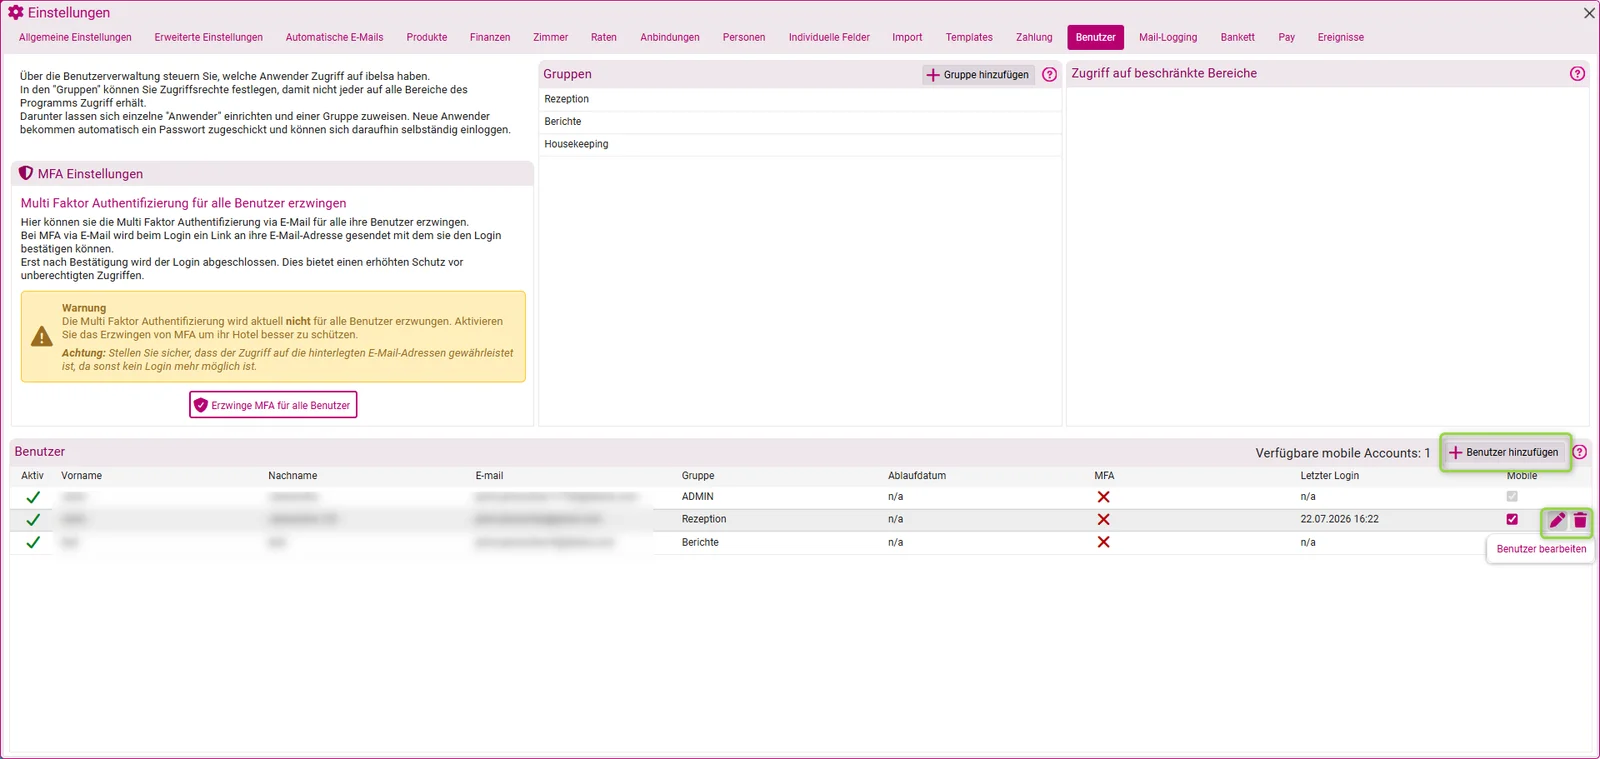Click the Einstellungen gear icon
Image resolution: width=1600 pixels, height=759 pixels.
pyautogui.click(x=16, y=12)
